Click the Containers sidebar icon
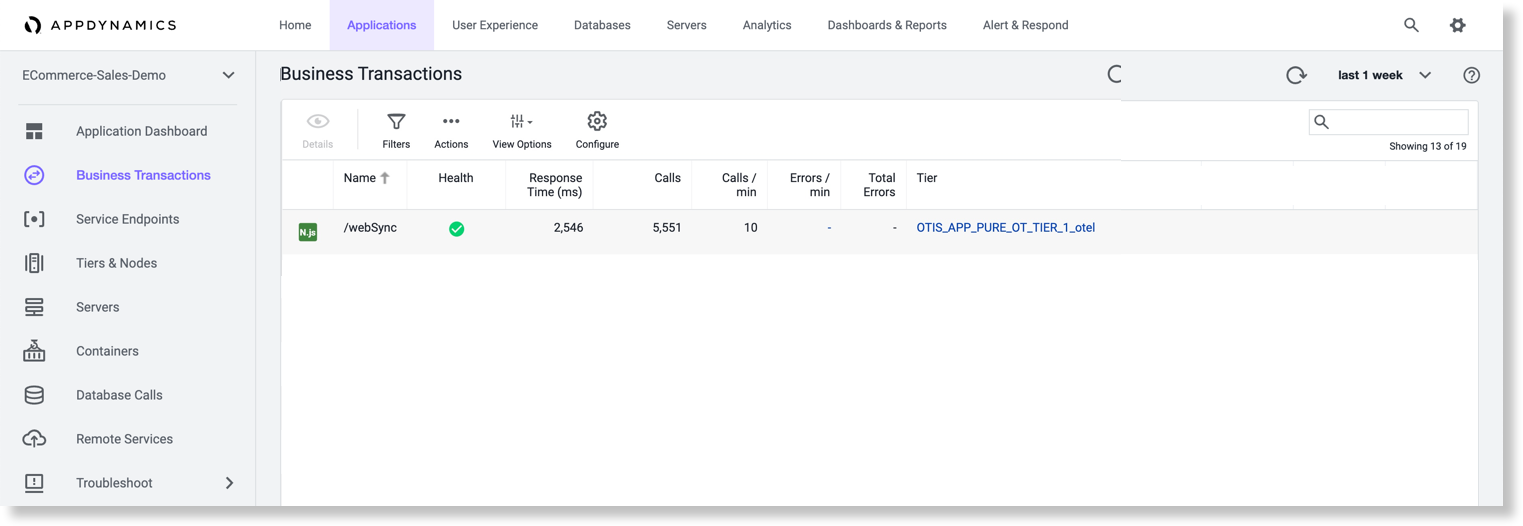Image resolution: width=1523 pixels, height=526 pixels. coord(34,351)
